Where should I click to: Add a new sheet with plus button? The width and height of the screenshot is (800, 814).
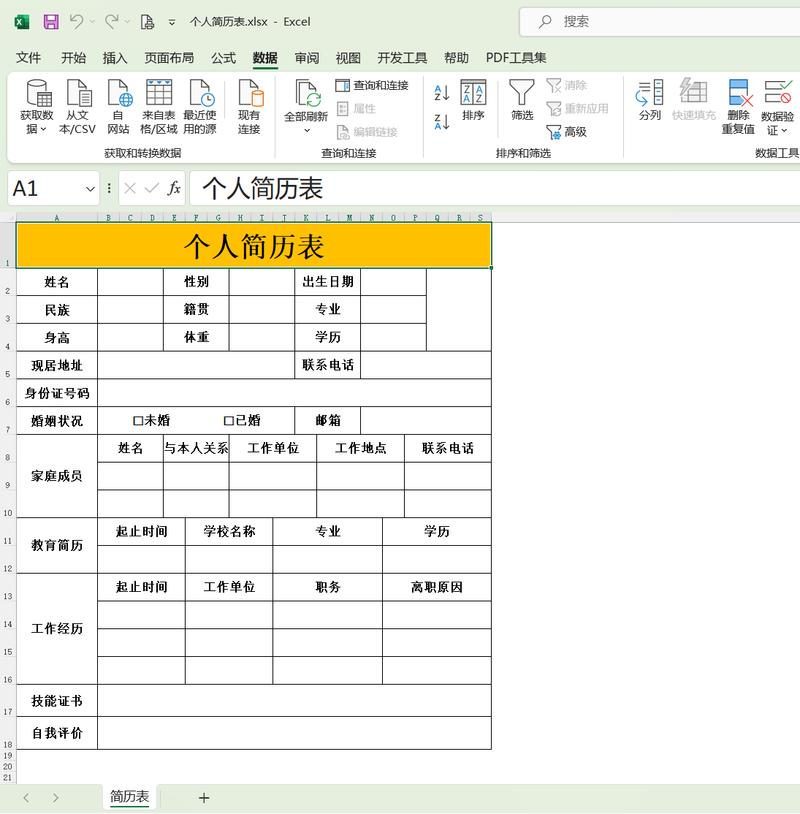click(204, 798)
